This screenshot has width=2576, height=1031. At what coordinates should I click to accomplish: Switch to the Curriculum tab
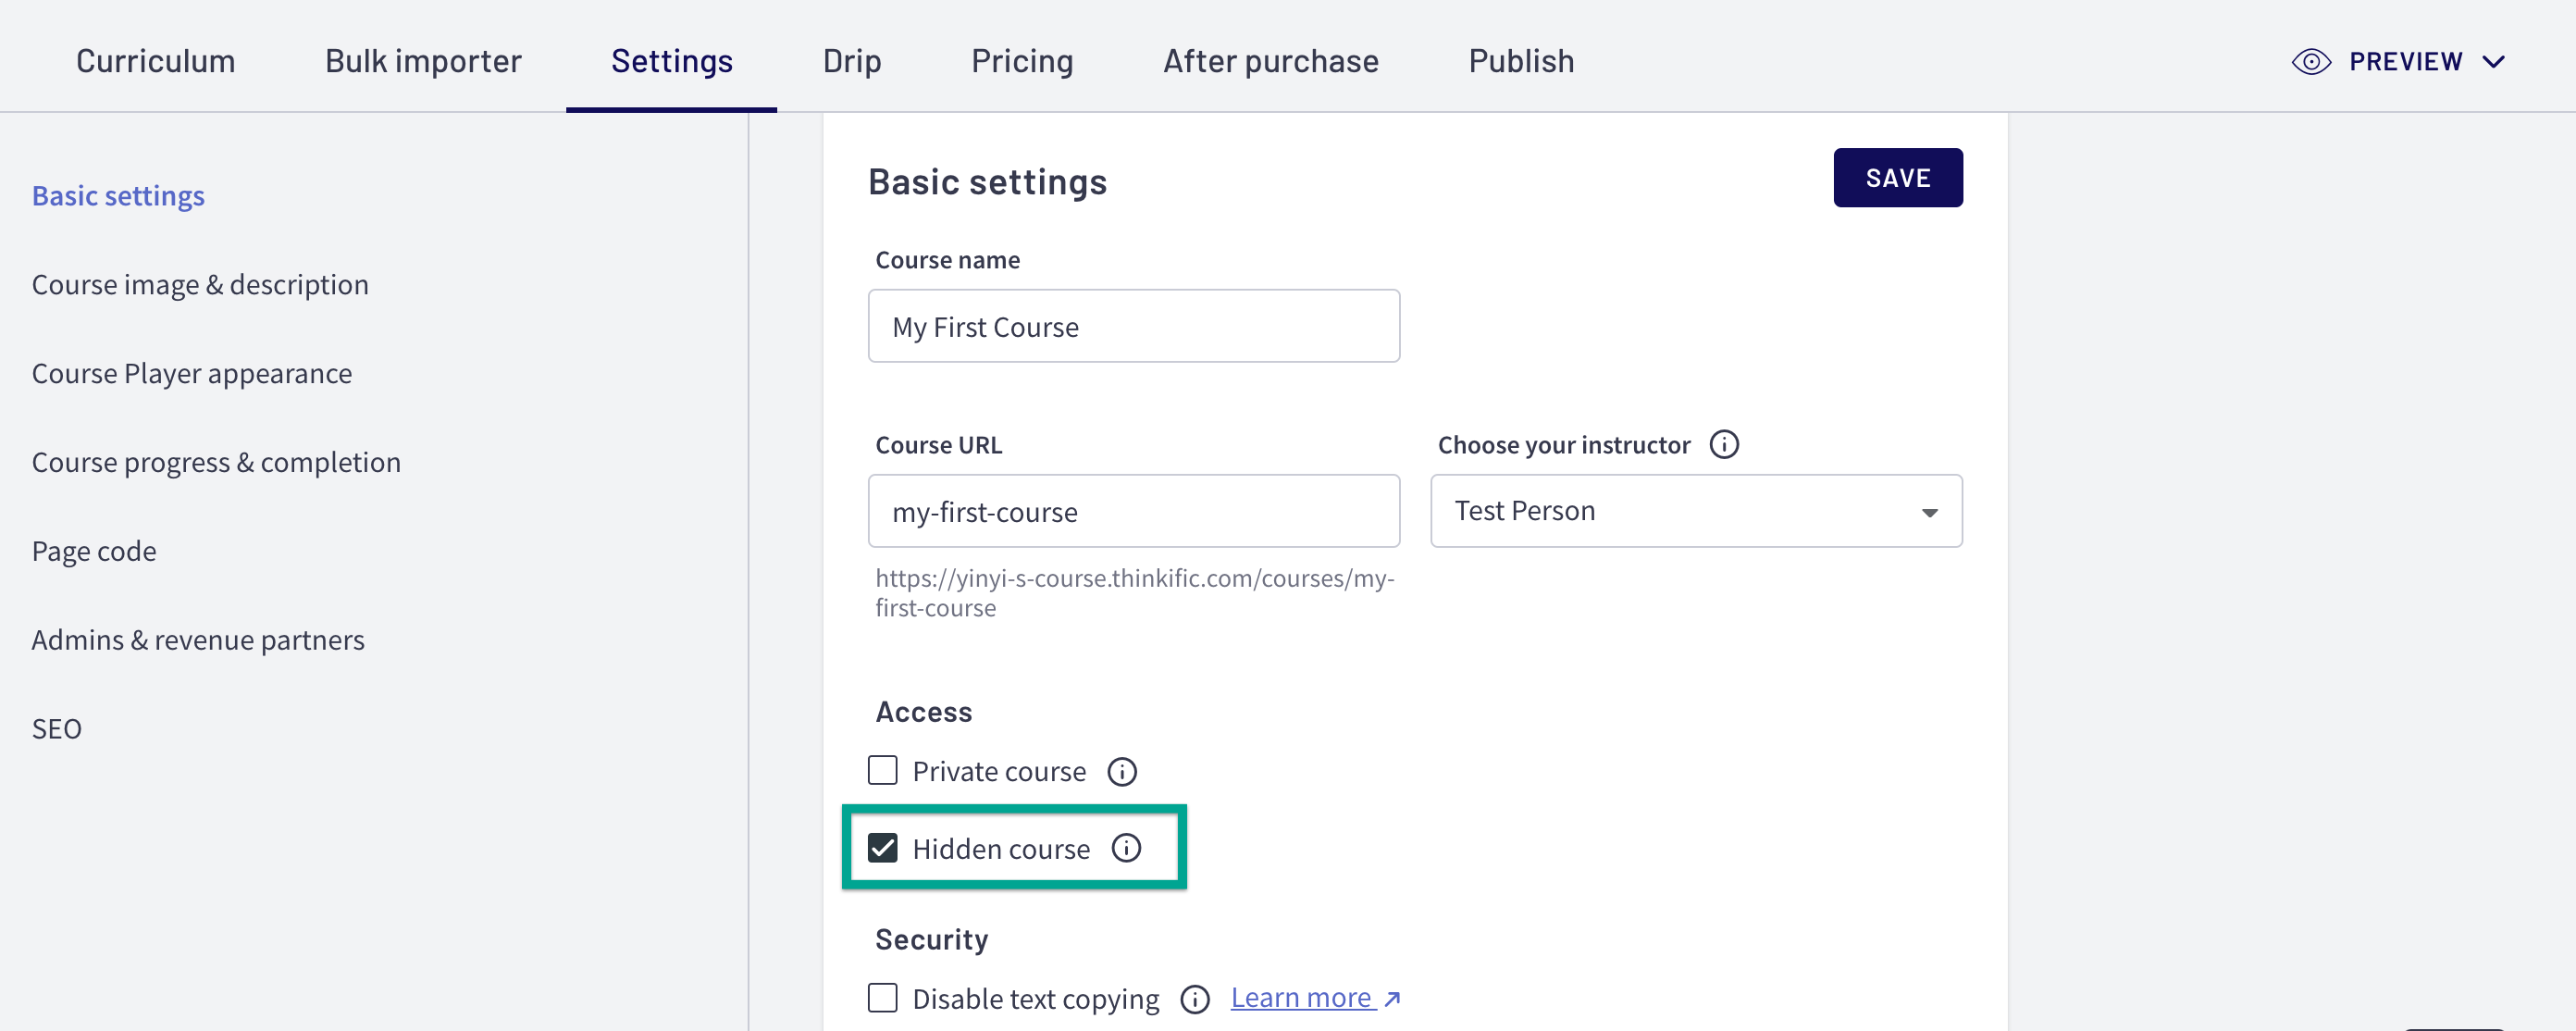[x=155, y=61]
